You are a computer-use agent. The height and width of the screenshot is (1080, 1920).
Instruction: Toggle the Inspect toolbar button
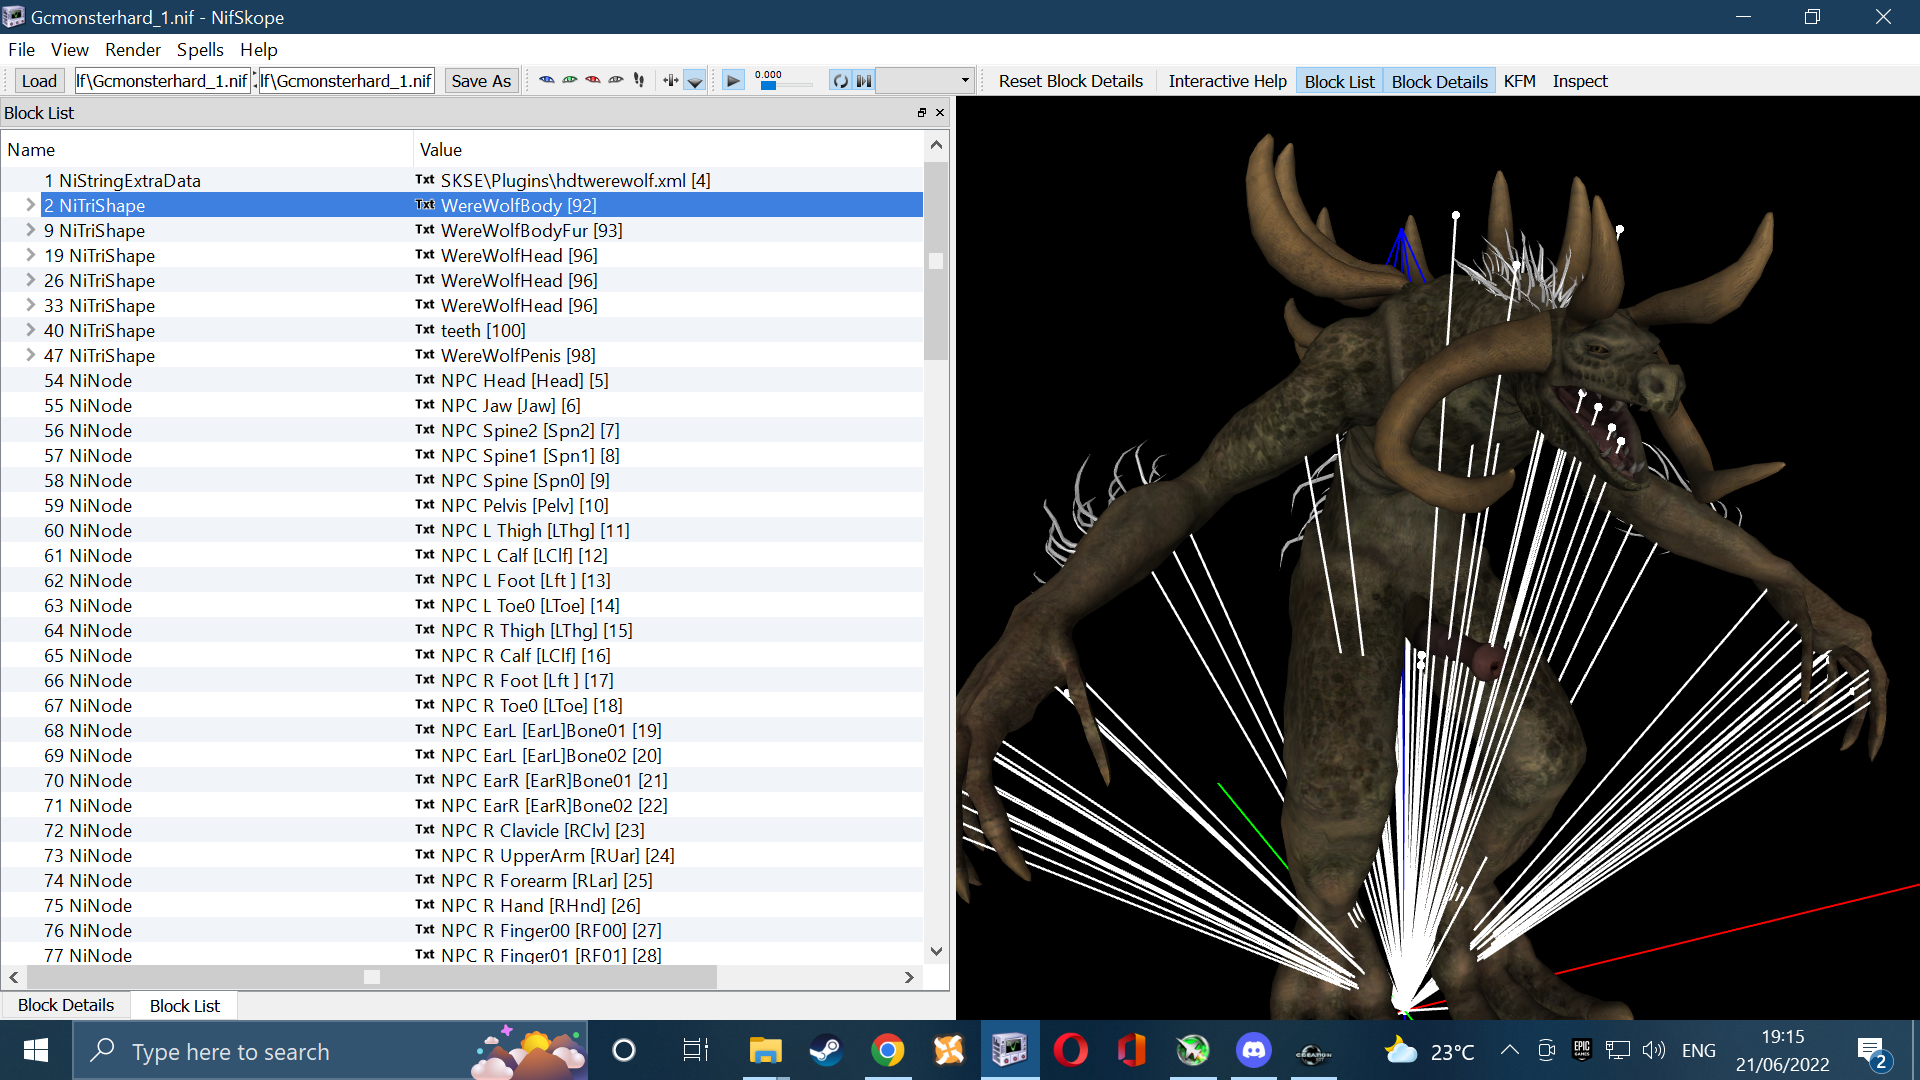pos(1580,81)
